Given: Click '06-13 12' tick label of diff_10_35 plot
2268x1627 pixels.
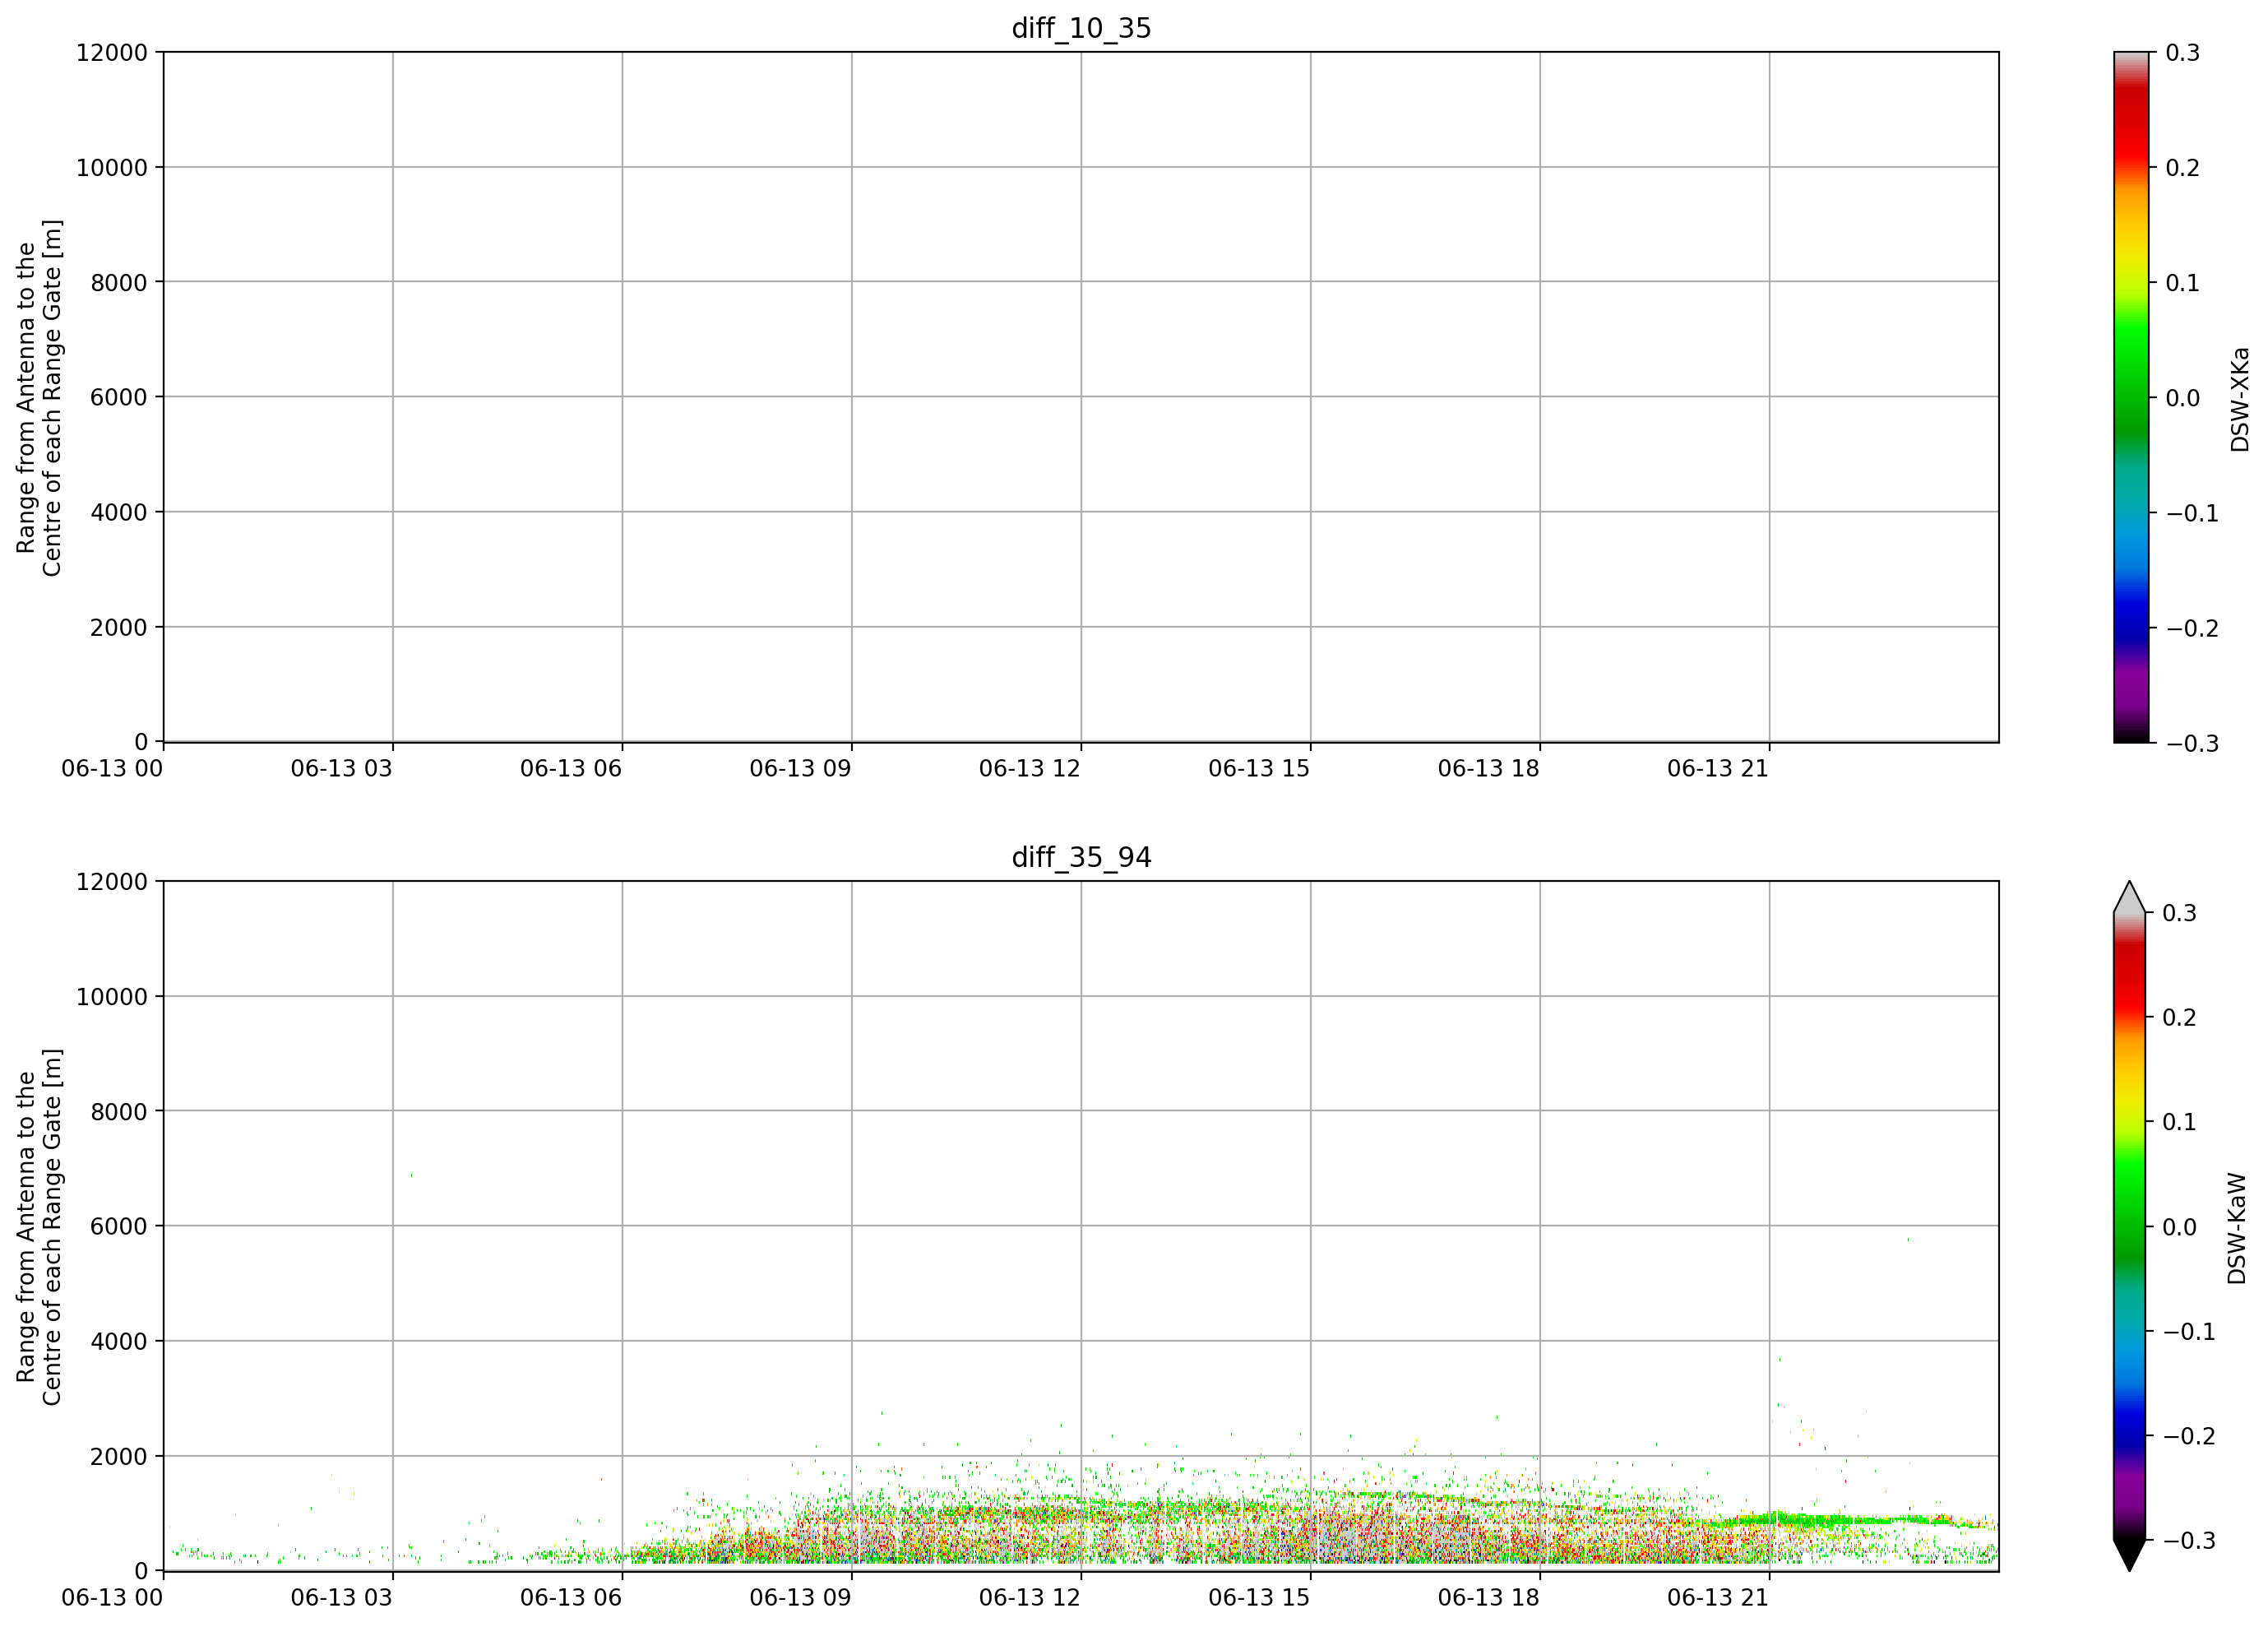Looking at the screenshot, I should 1029,768.
